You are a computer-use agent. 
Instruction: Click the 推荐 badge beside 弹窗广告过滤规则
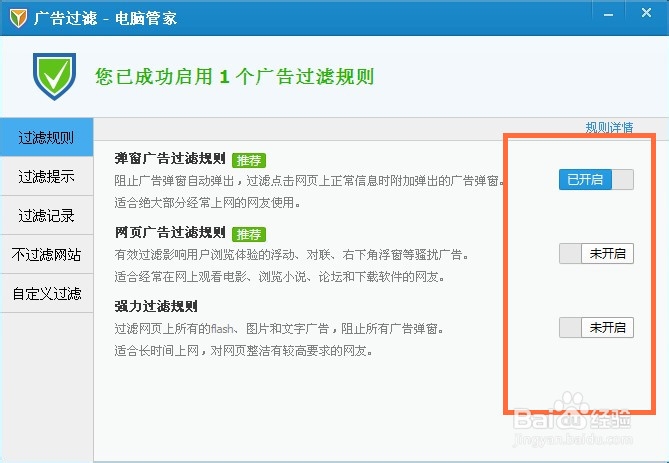249,160
